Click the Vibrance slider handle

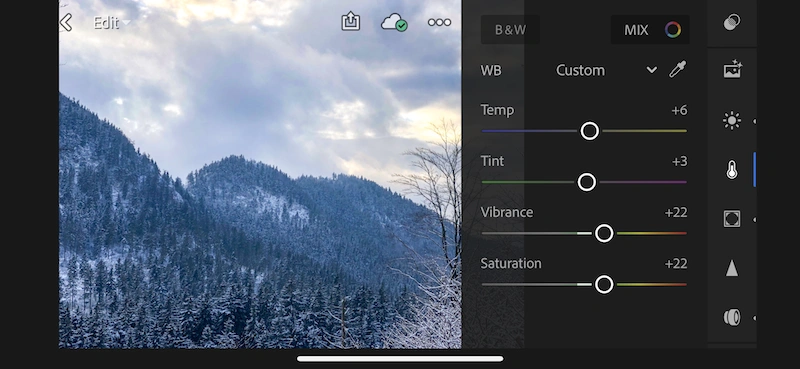point(604,233)
